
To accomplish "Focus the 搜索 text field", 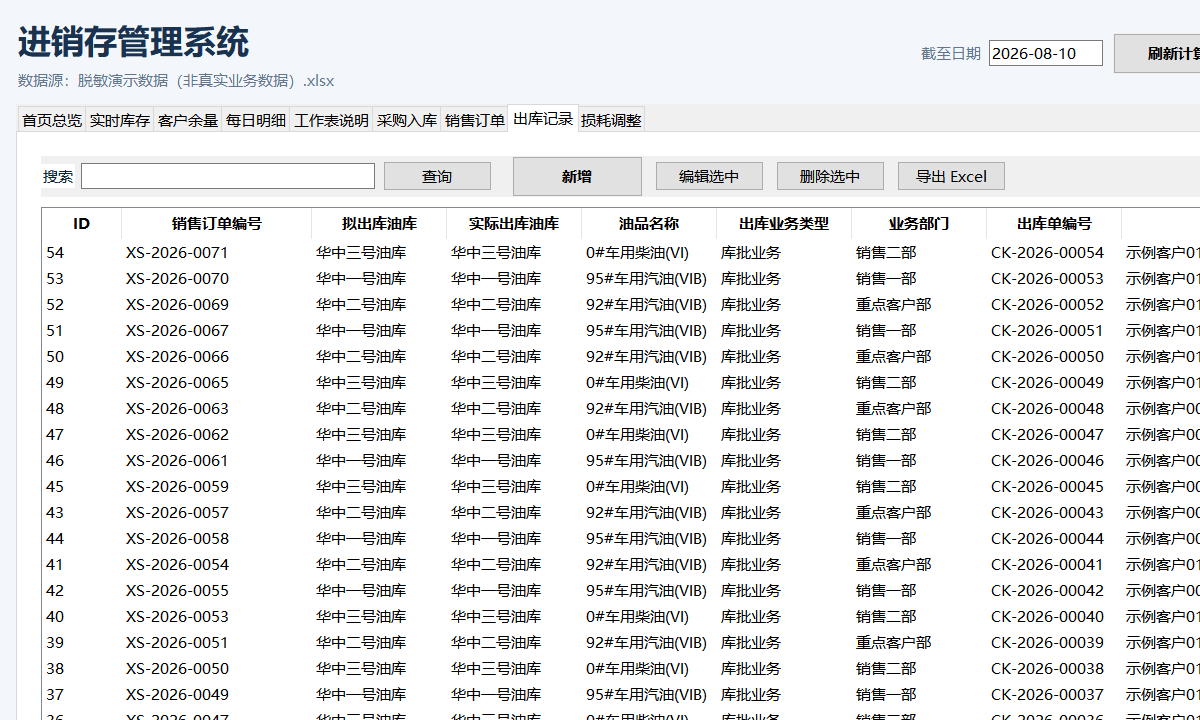I will coord(228,176).
